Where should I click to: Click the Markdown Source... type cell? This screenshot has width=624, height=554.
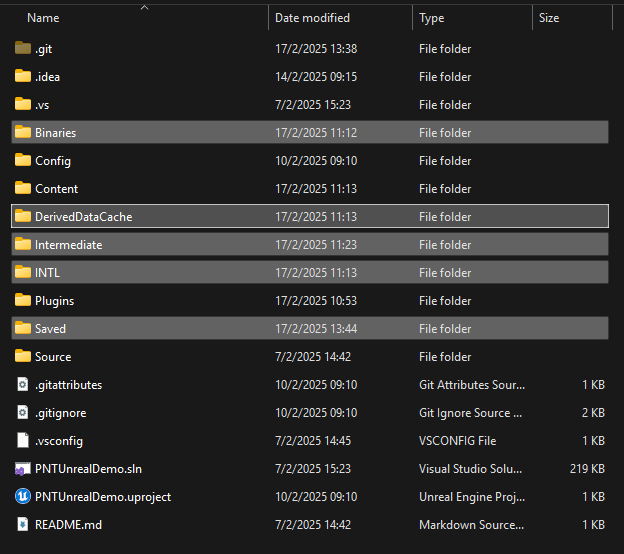coord(472,525)
